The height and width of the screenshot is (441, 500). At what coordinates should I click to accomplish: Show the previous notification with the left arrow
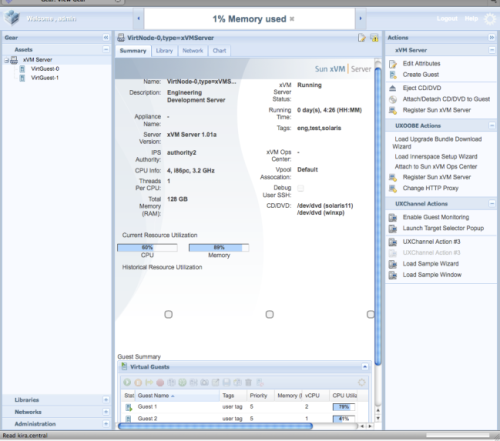(139, 18)
